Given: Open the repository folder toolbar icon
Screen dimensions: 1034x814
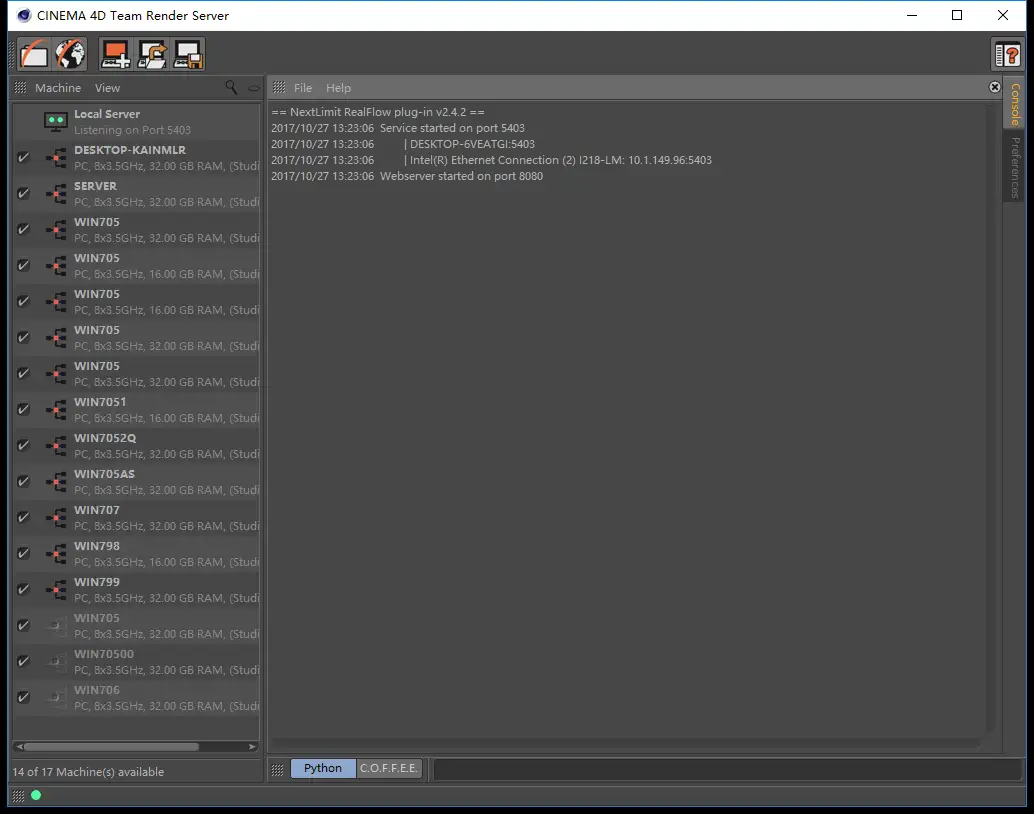Looking at the screenshot, I should click(x=34, y=54).
